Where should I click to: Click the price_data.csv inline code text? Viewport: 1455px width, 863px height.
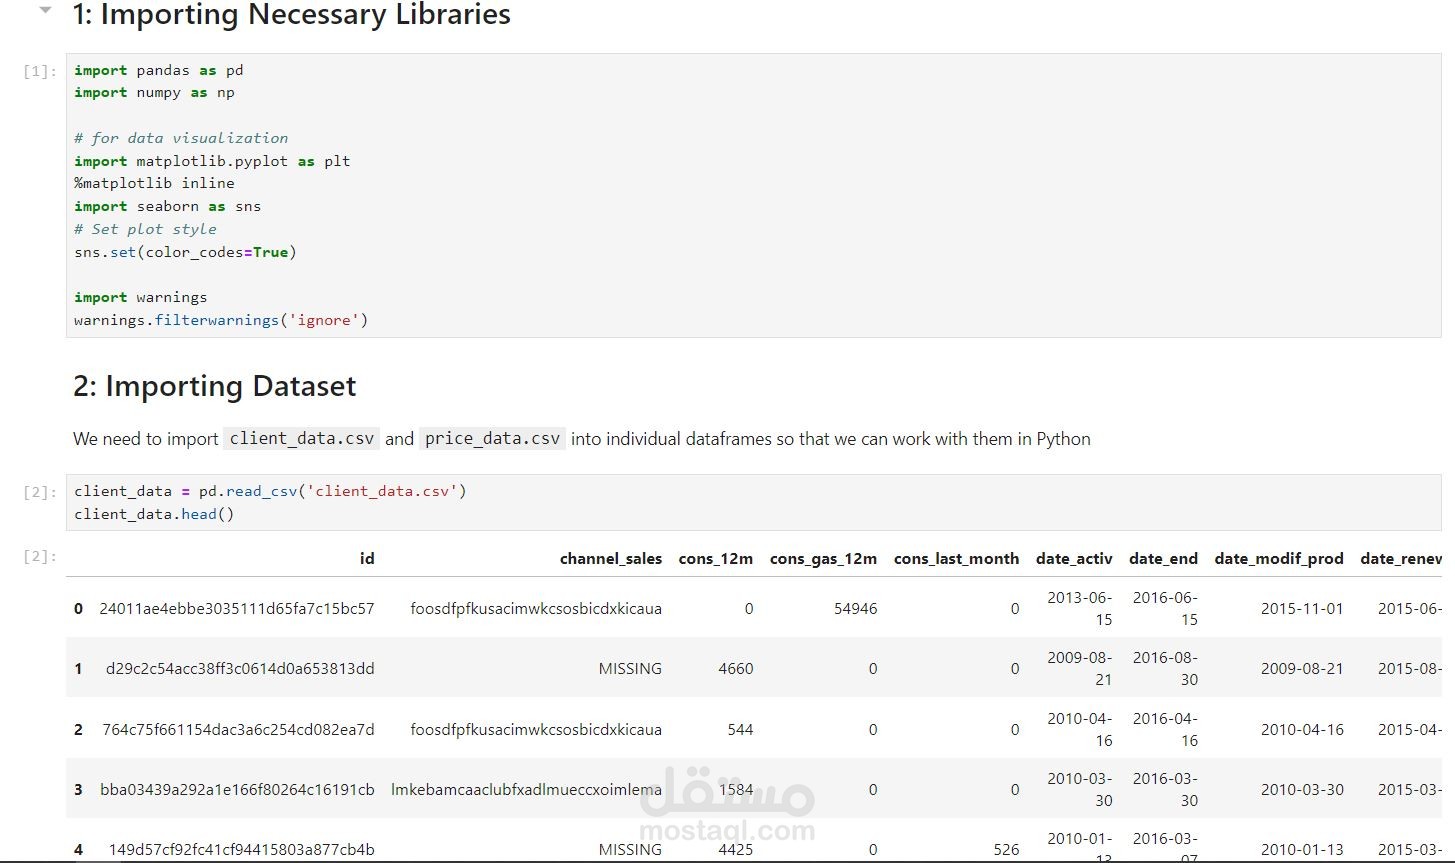point(492,439)
